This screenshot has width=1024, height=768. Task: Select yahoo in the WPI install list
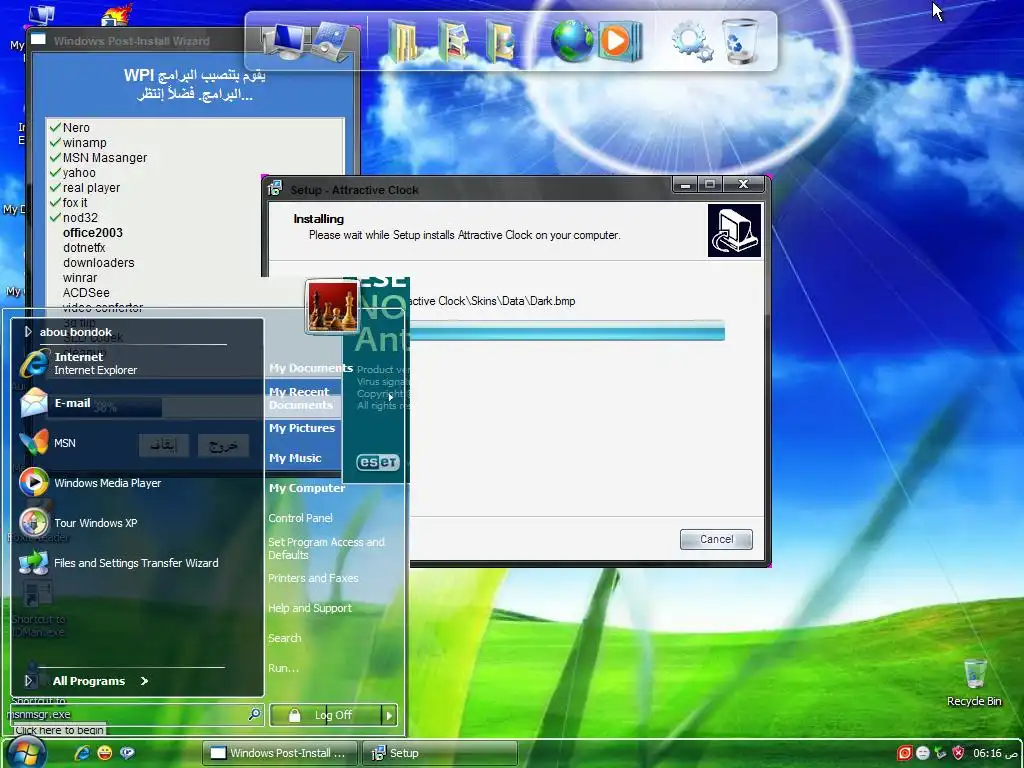coord(79,172)
